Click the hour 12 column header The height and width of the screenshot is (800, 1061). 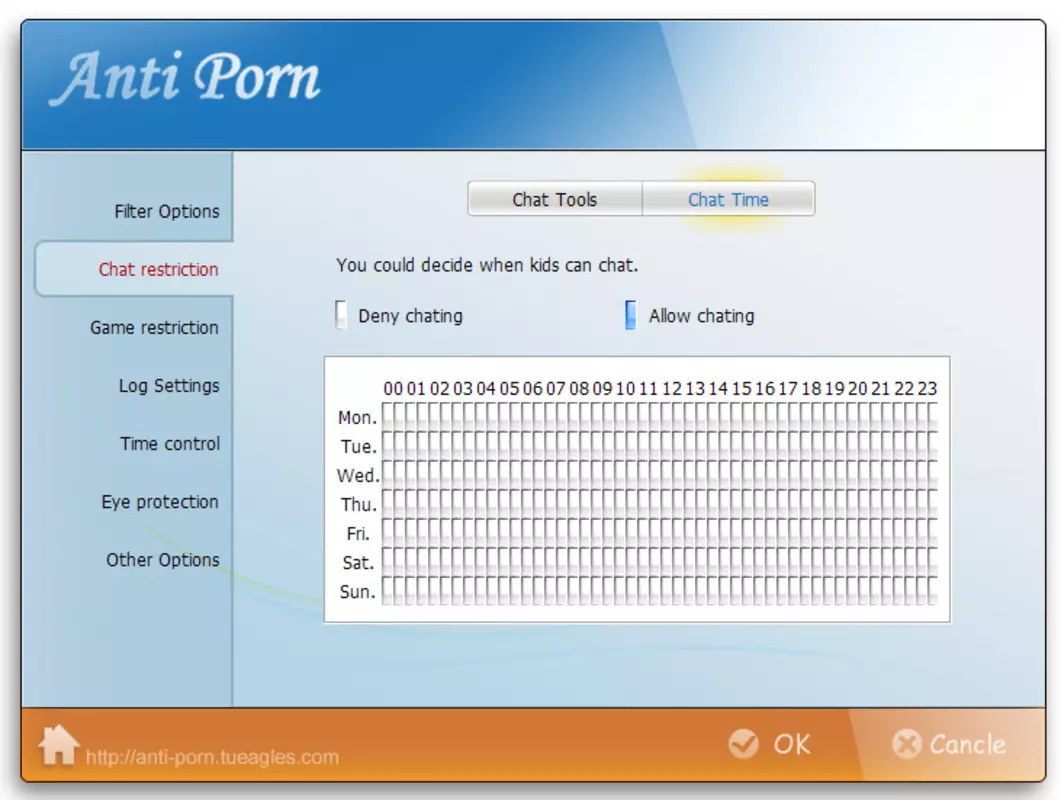(x=671, y=388)
